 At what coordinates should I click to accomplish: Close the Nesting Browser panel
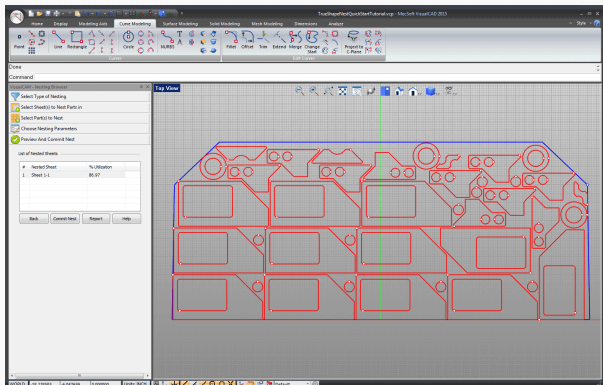(x=147, y=87)
